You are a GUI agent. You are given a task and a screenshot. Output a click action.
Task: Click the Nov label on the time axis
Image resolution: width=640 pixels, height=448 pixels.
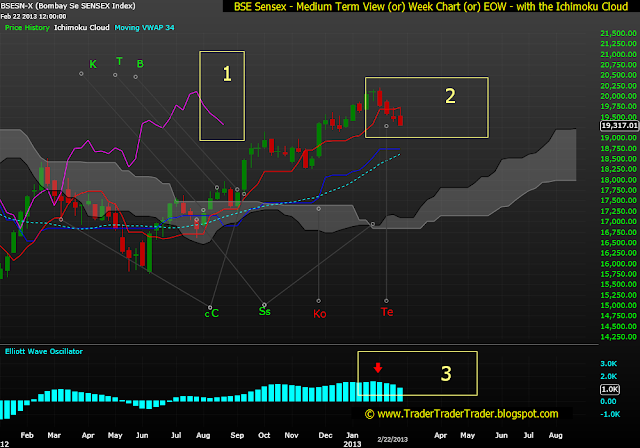click(291, 435)
